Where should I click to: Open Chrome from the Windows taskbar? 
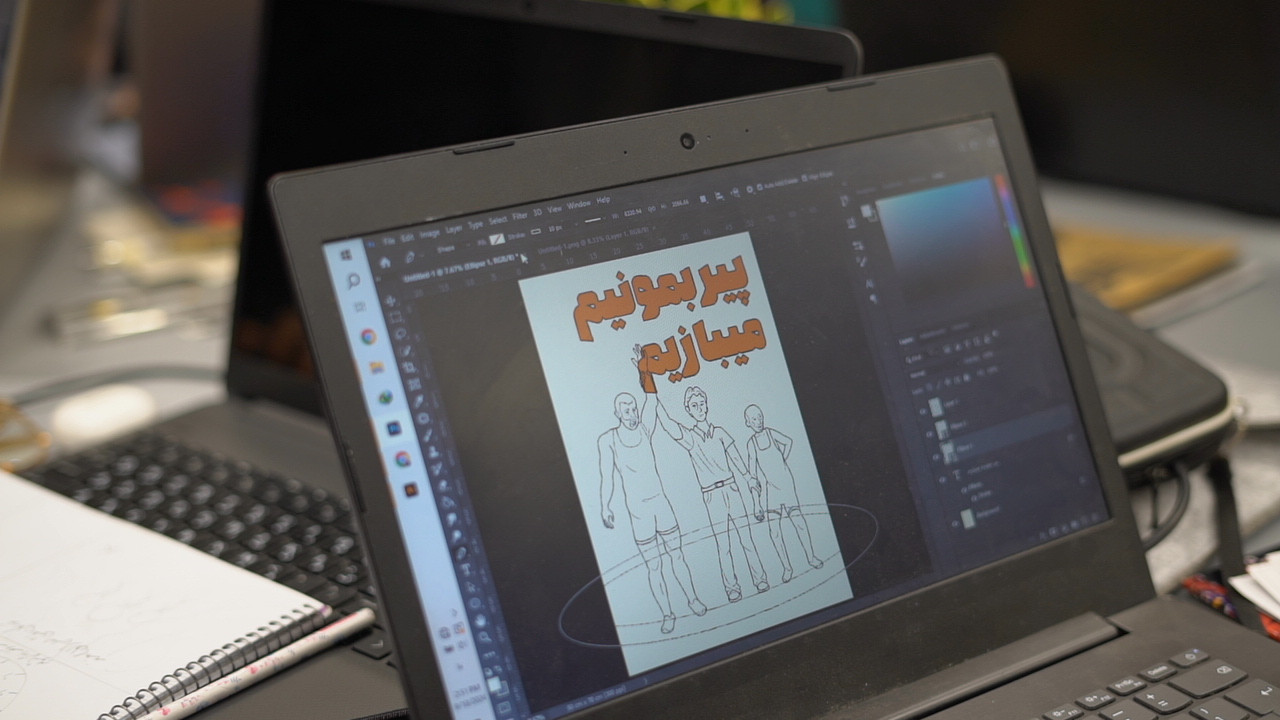[x=368, y=337]
